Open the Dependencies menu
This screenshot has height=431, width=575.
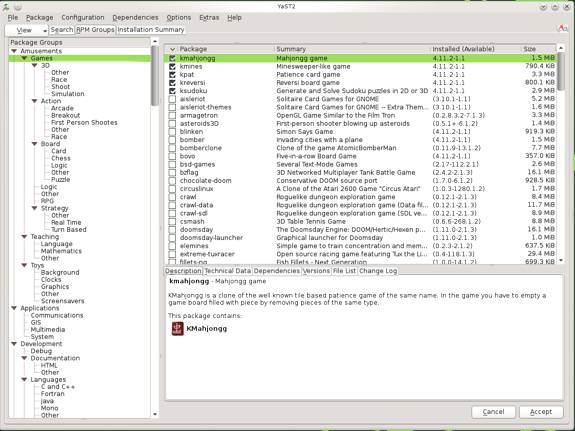135,18
